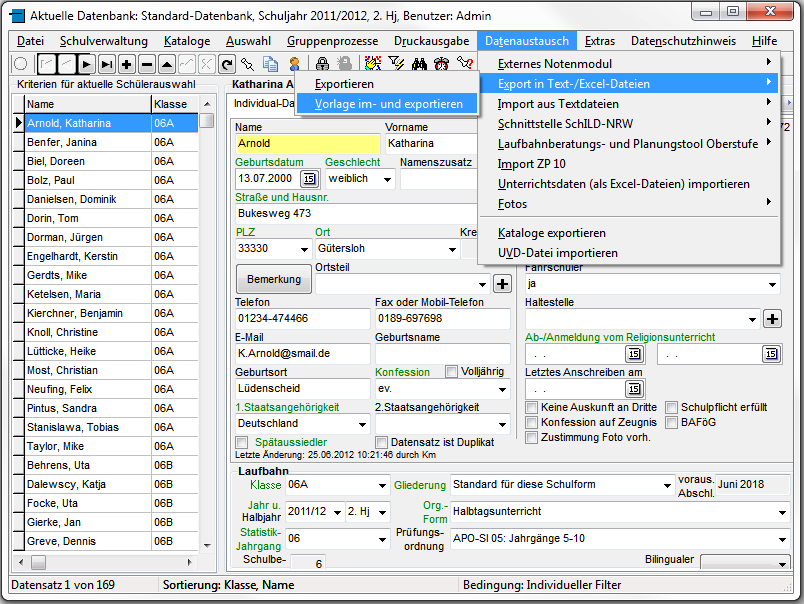Enable the Volljährig checkbox
This screenshot has height=604, width=804.
click(x=452, y=371)
